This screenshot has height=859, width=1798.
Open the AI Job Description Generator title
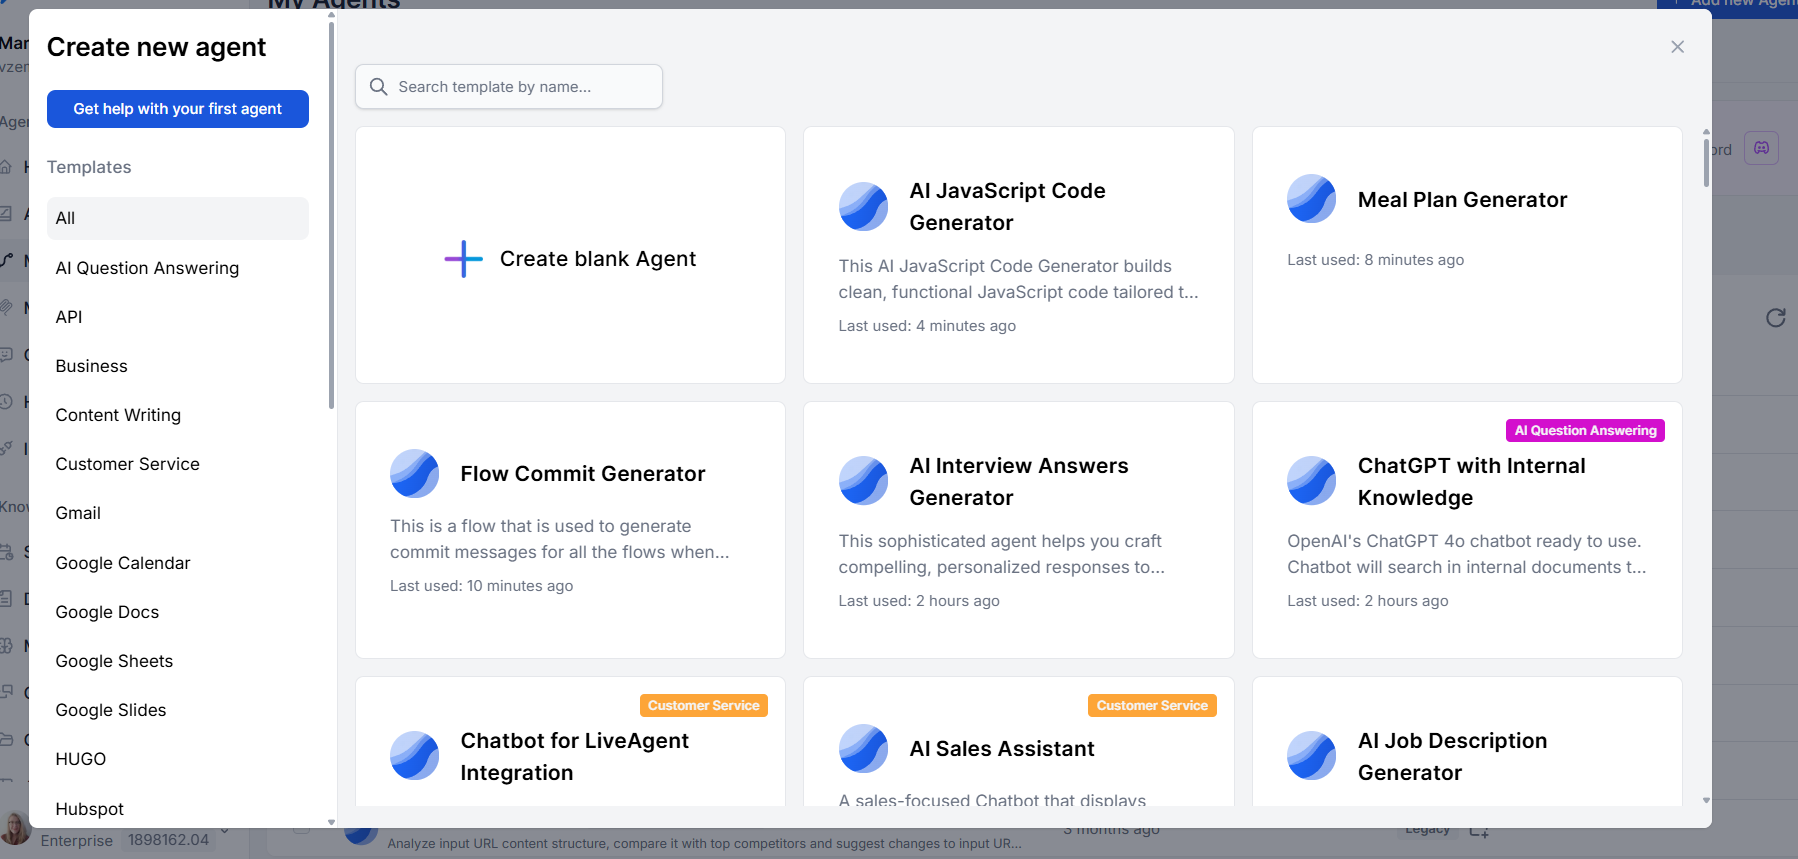click(1452, 757)
